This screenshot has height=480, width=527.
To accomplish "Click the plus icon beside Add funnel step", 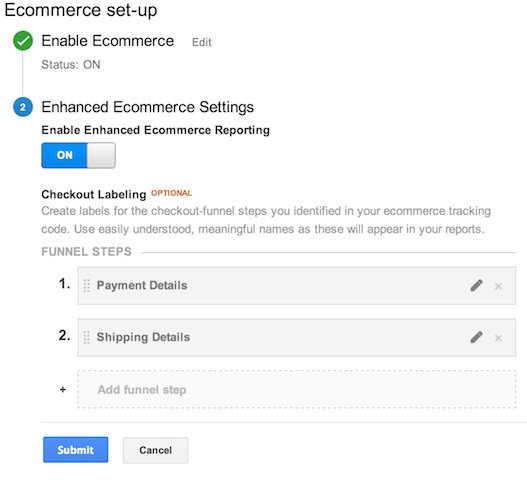I will [63, 390].
